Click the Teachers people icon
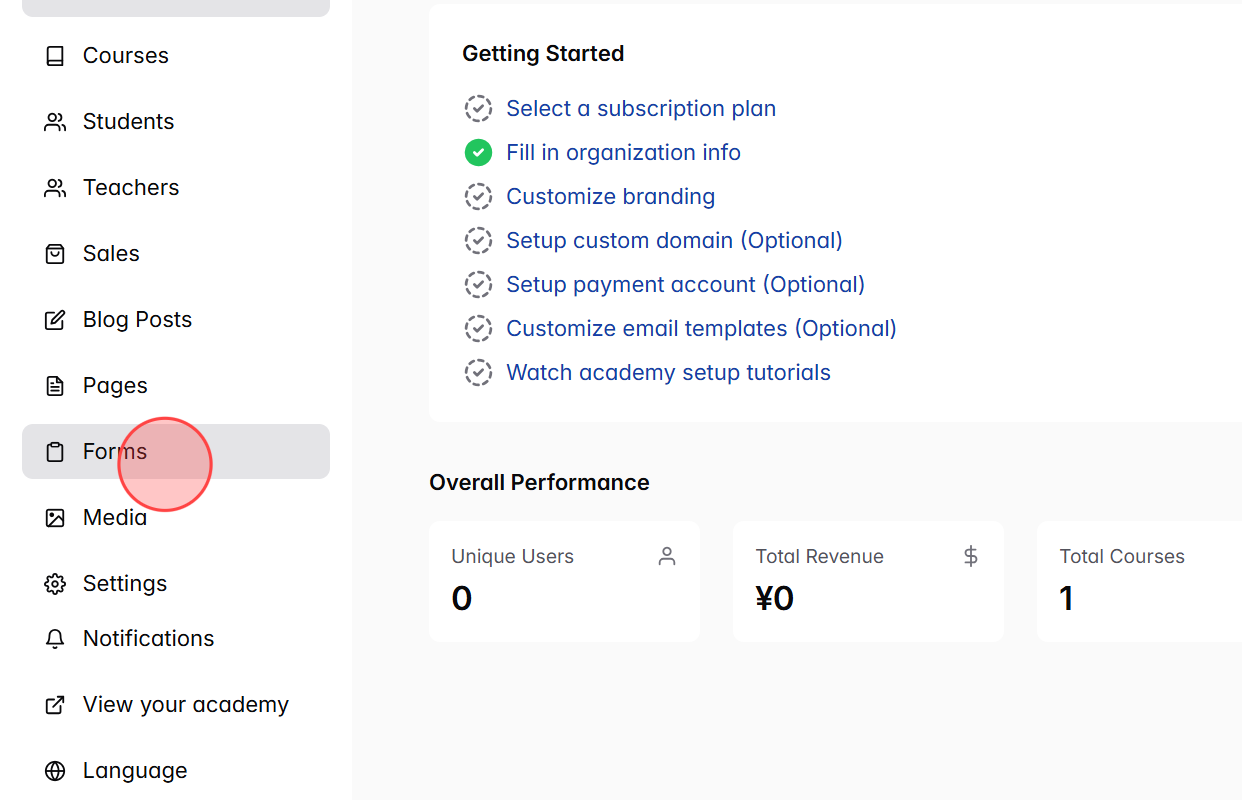 tap(55, 187)
